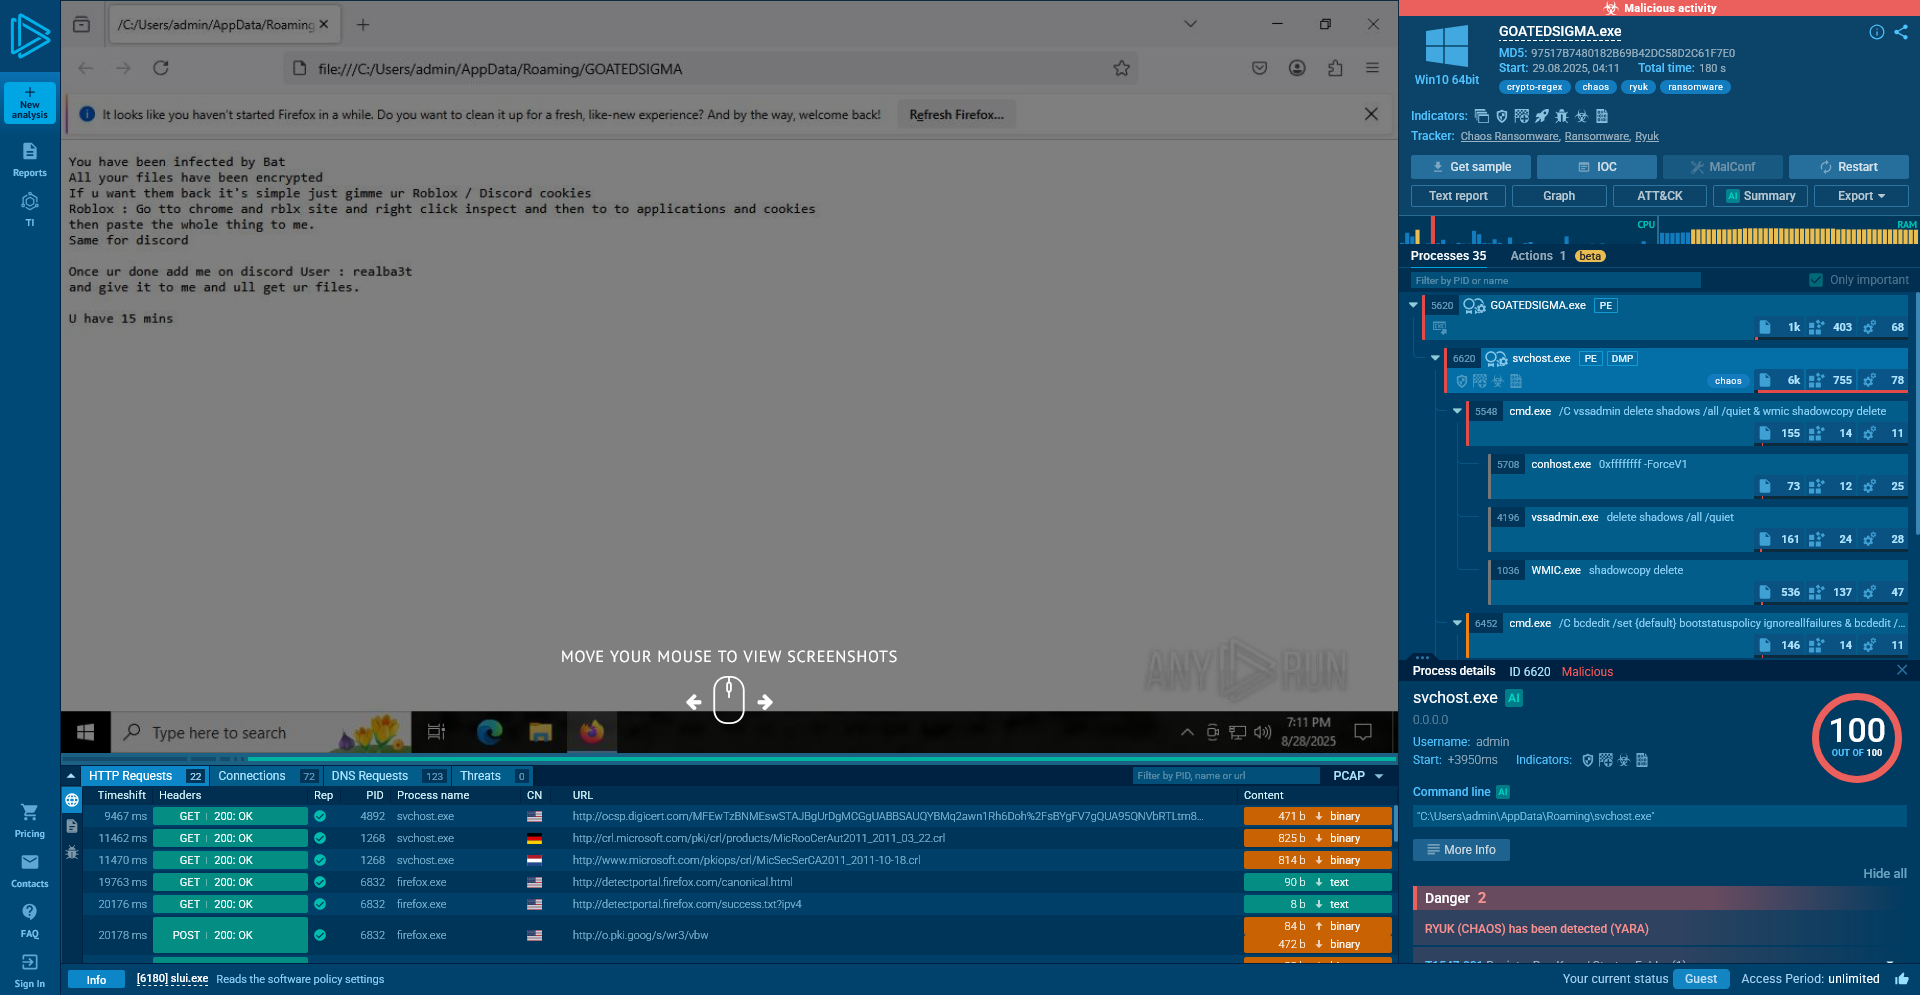Click Firefox account avatar icon

[1297, 68]
